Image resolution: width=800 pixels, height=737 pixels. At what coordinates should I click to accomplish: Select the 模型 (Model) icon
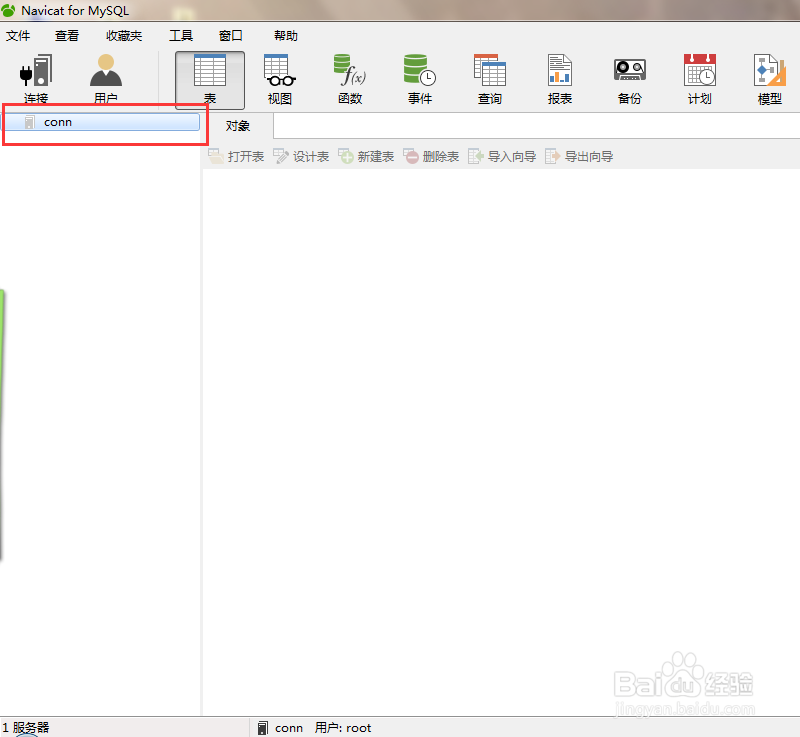click(x=768, y=78)
